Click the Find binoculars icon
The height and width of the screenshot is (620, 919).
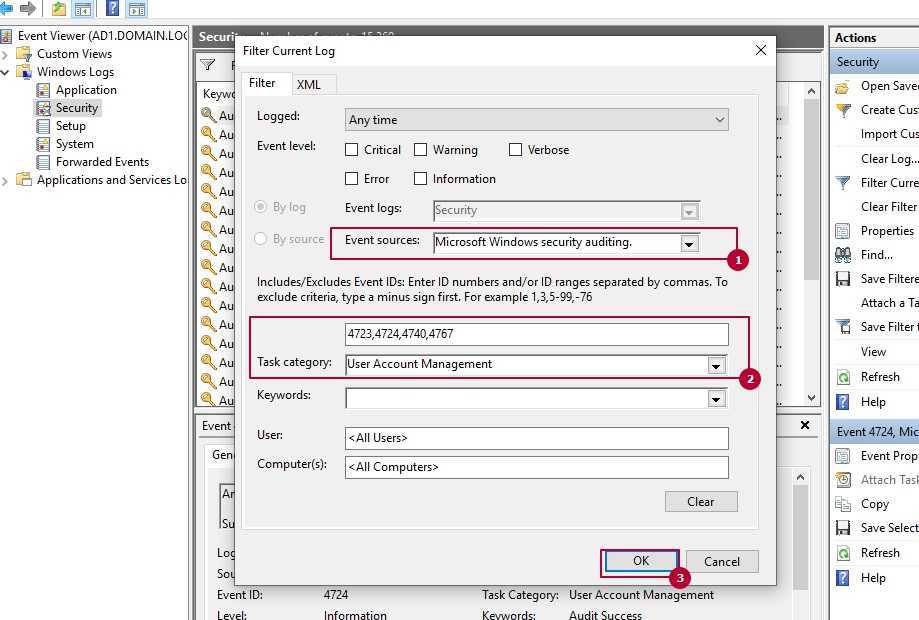click(x=843, y=255)
